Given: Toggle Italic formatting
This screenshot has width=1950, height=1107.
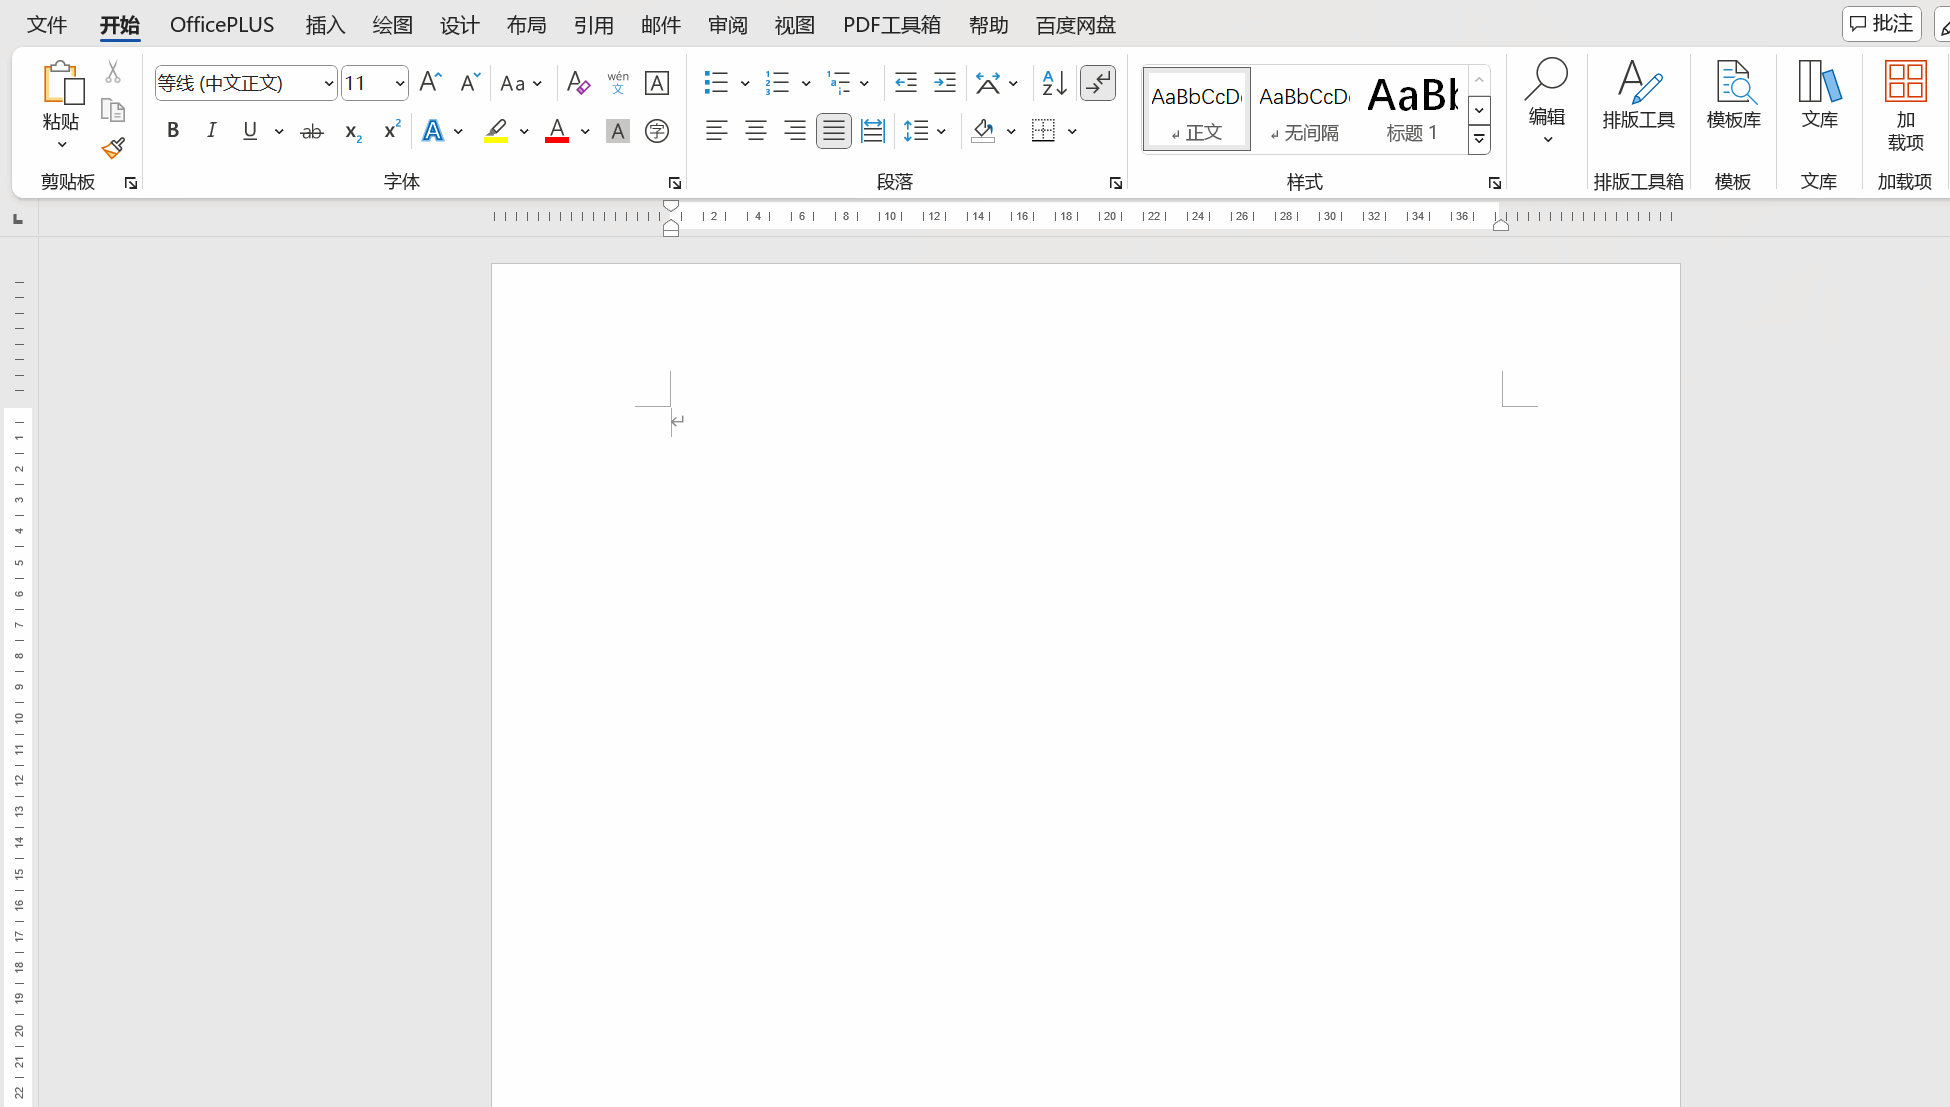Looking at the screenshot, I should click(x=211, y=131).
